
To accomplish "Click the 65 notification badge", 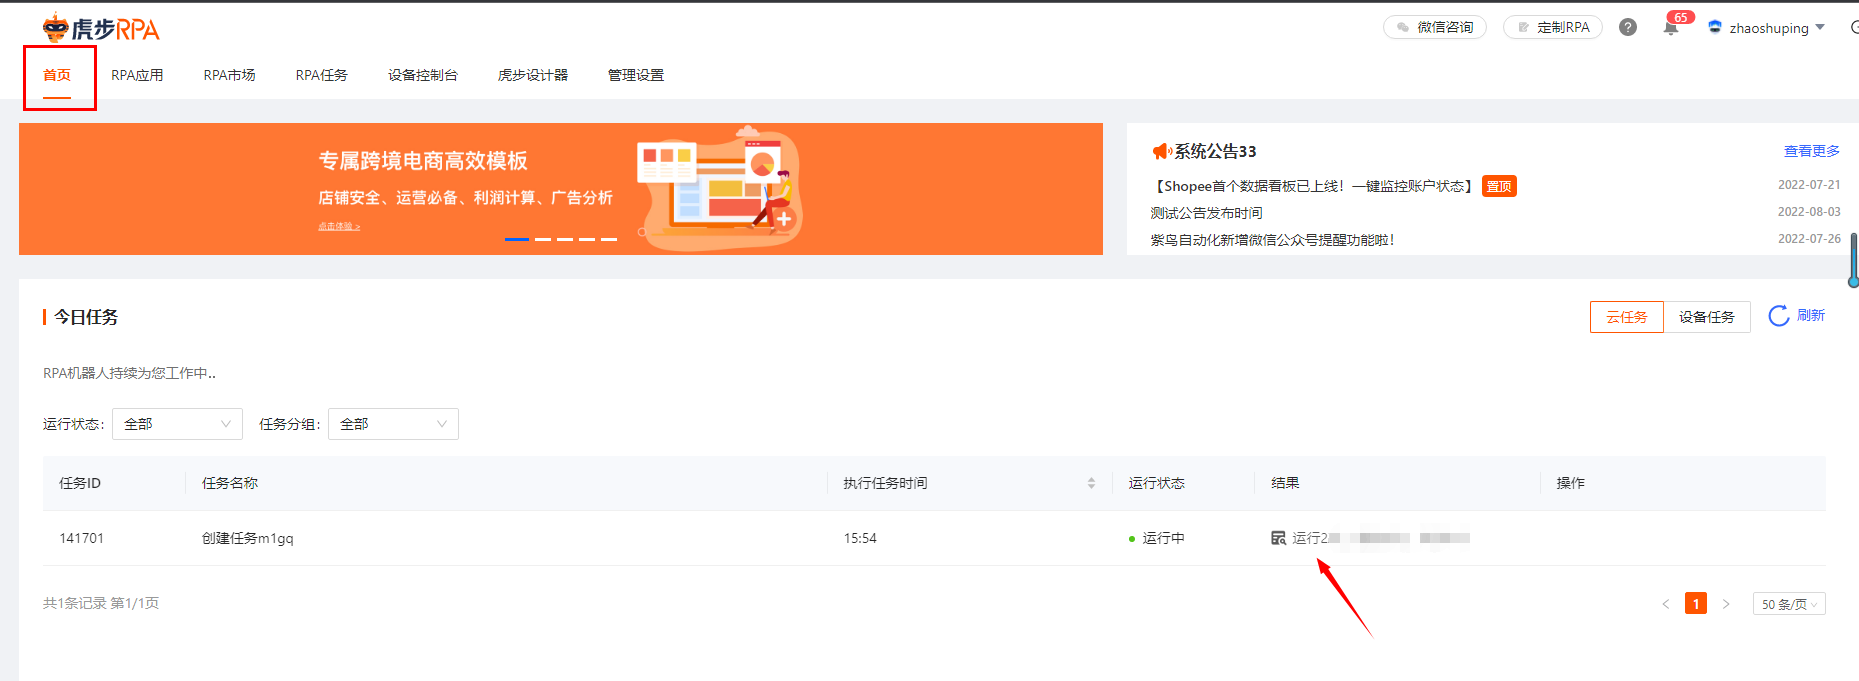I will point(1681,17).
